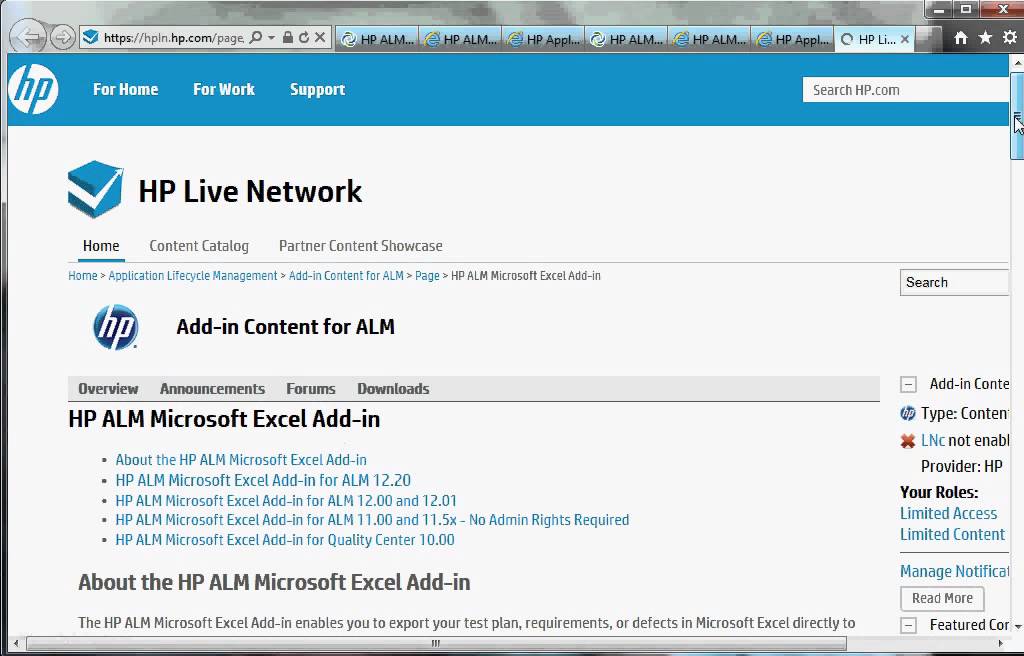1024x656 pixels.
Task: Click vertical scrollbar down arrow
Action: (1017, 627)
